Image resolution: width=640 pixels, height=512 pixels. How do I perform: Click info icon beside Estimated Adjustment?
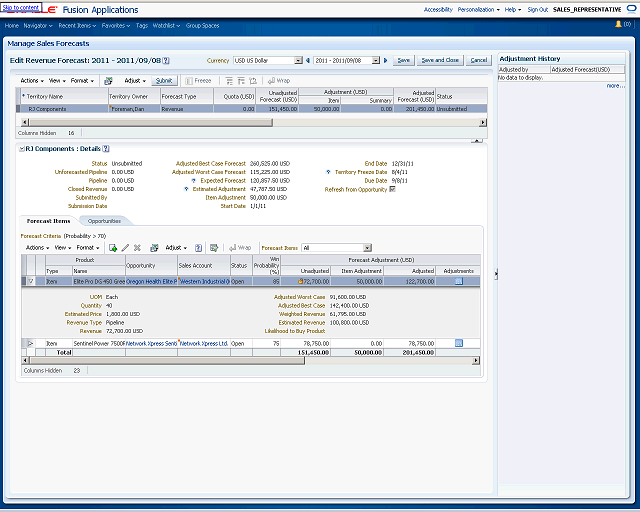(x=186, y=189)
